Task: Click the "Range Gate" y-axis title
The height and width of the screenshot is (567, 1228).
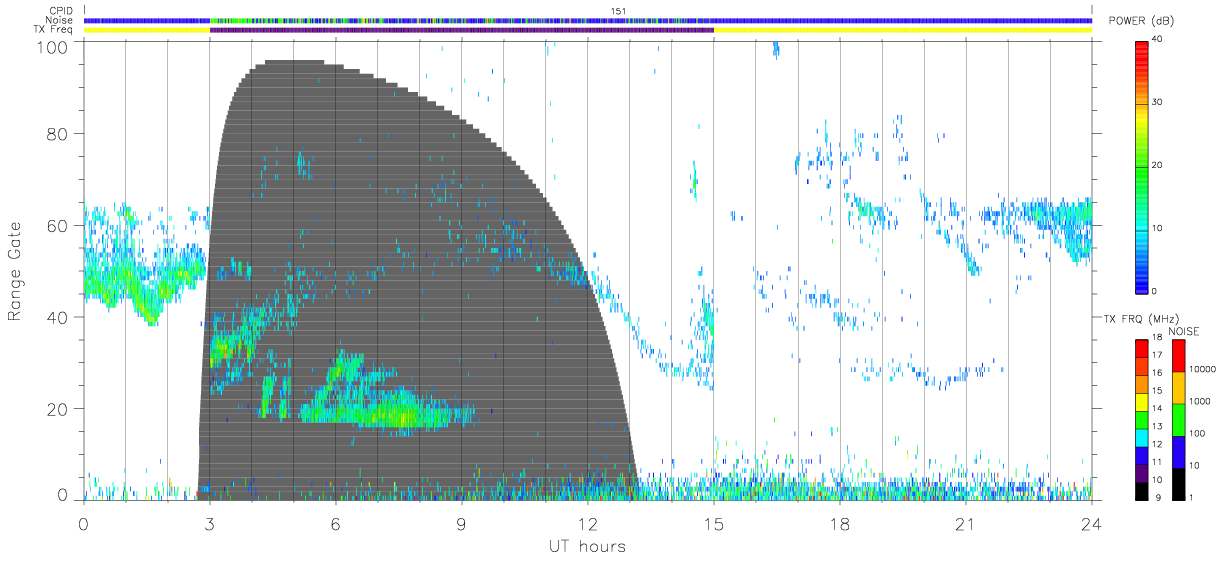Action: (16, 270)
